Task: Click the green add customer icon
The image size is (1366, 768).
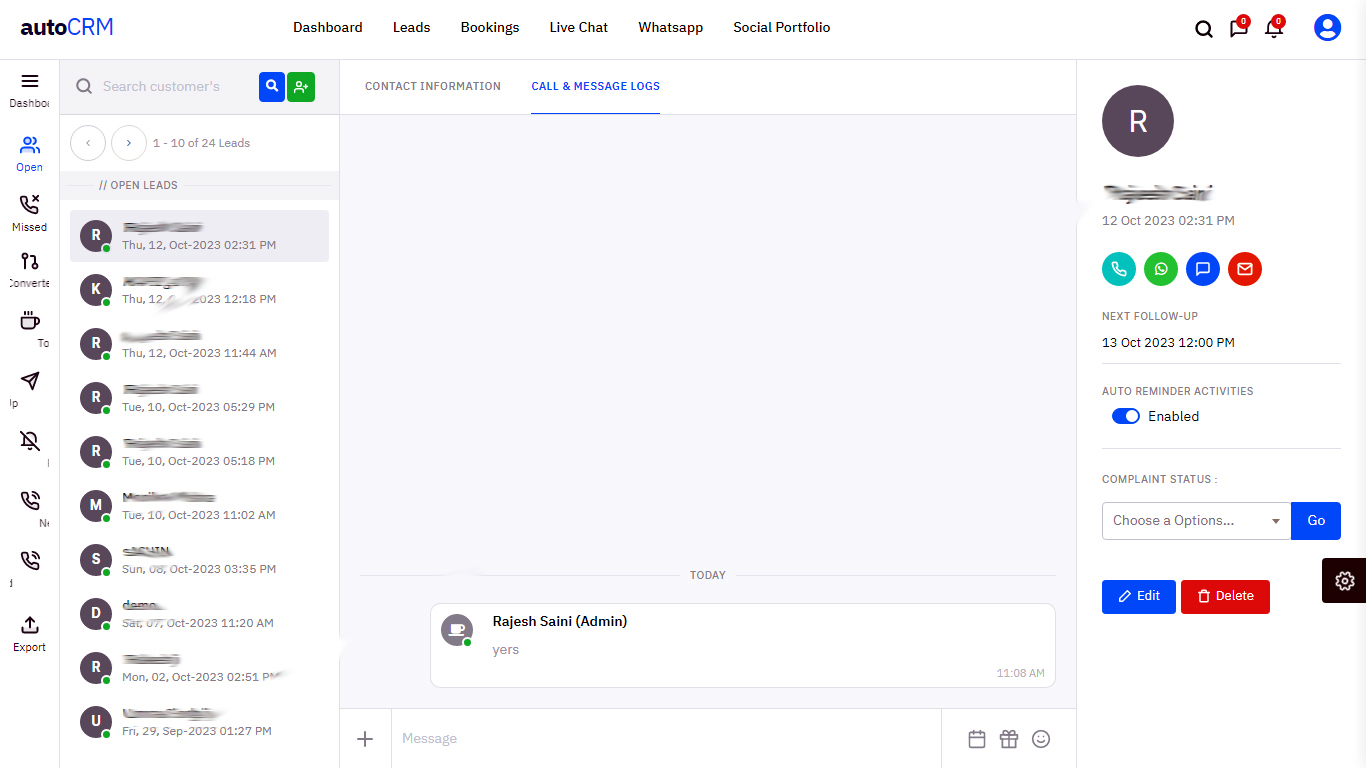Action: coord(301,87)
